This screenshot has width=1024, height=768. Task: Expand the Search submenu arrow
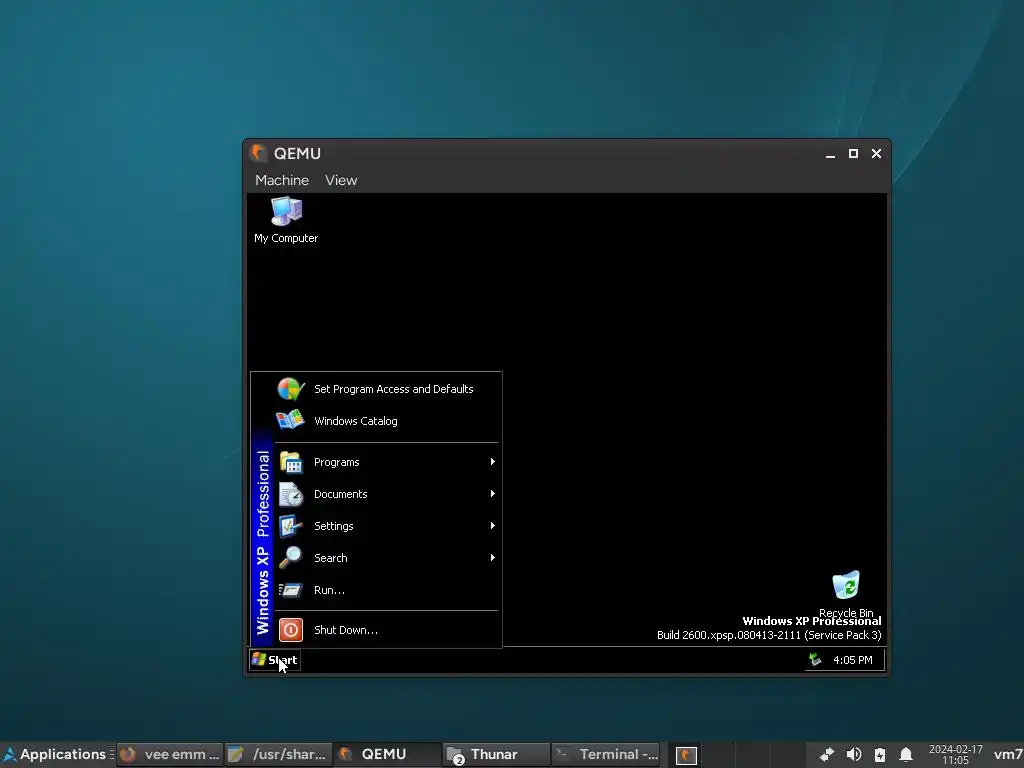point(492,558)
